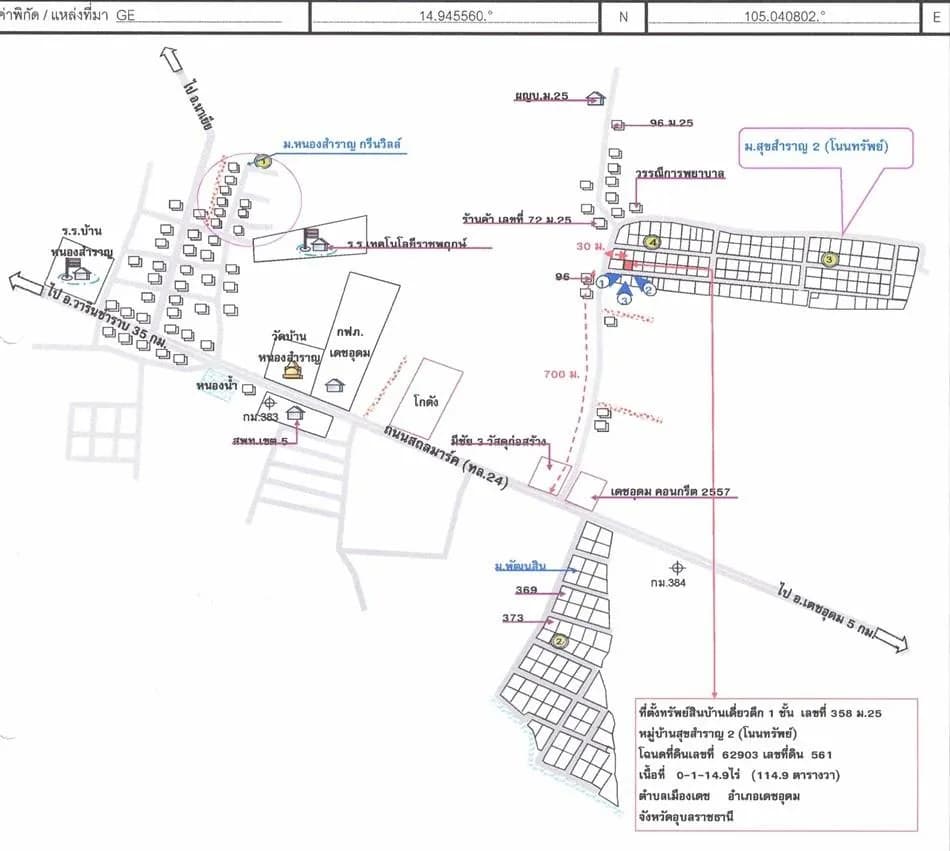Image resolution: width=950 pixels, height=851 pixels.
Task: Click the N hemisphere cell
Action: (623, 17)
